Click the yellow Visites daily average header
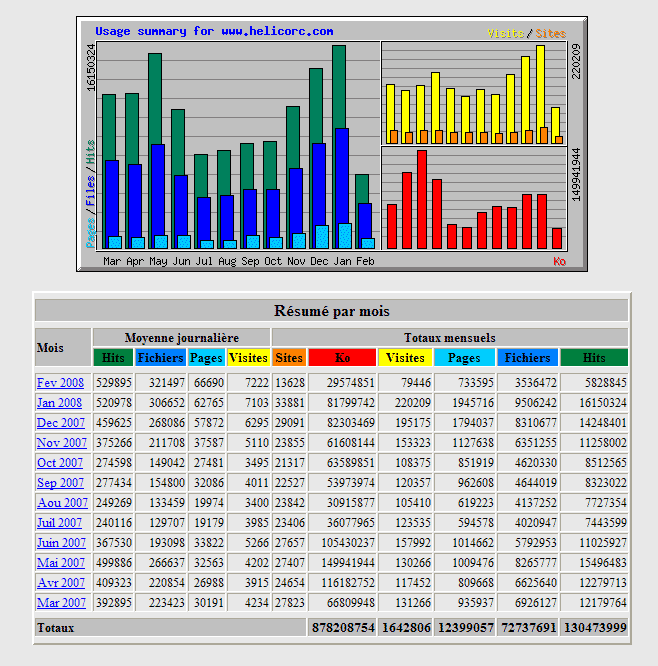The width and height of the screenshot is (658, 666). 248,358
